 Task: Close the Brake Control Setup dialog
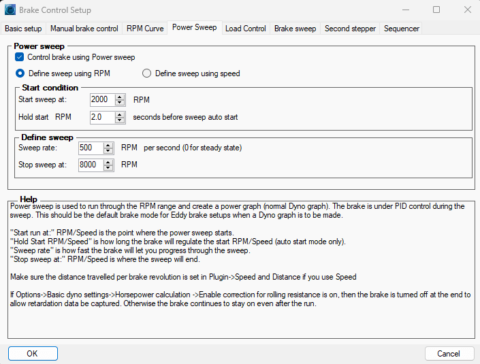tap(467, 10)
